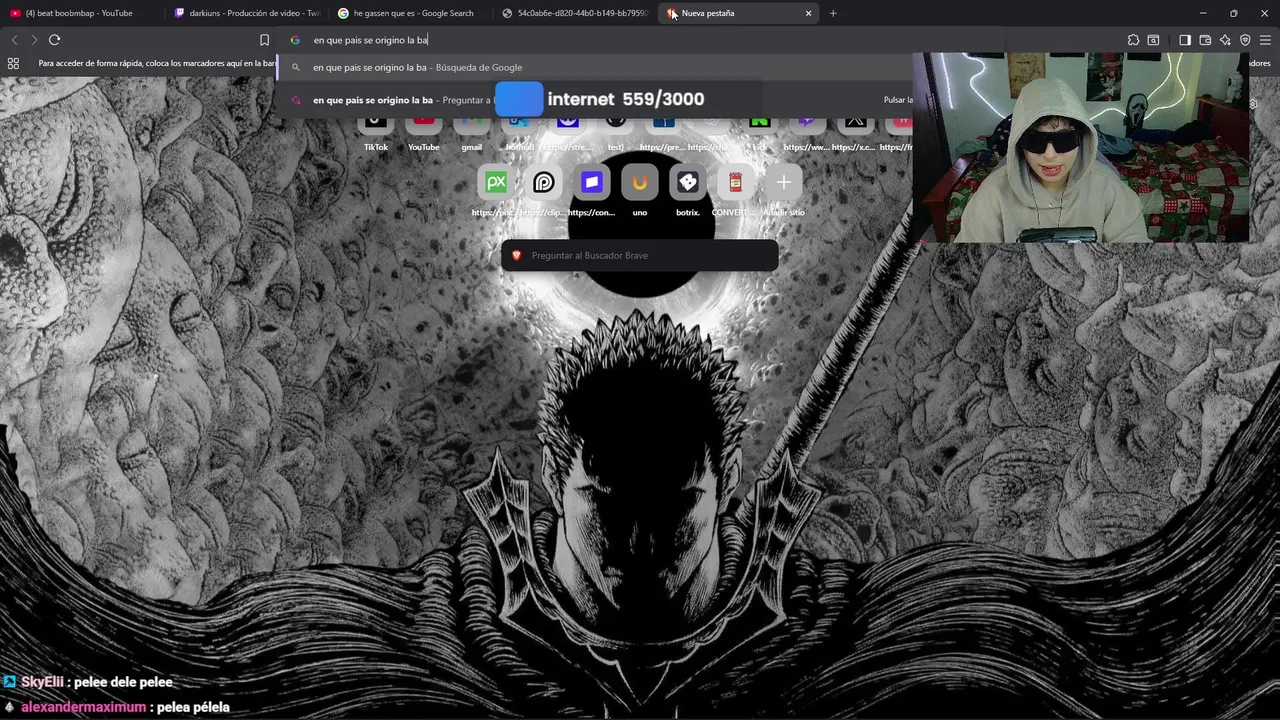
Task: Switch to the 'beat boobmbap - YouTube' tab
Action: (78, 13)
